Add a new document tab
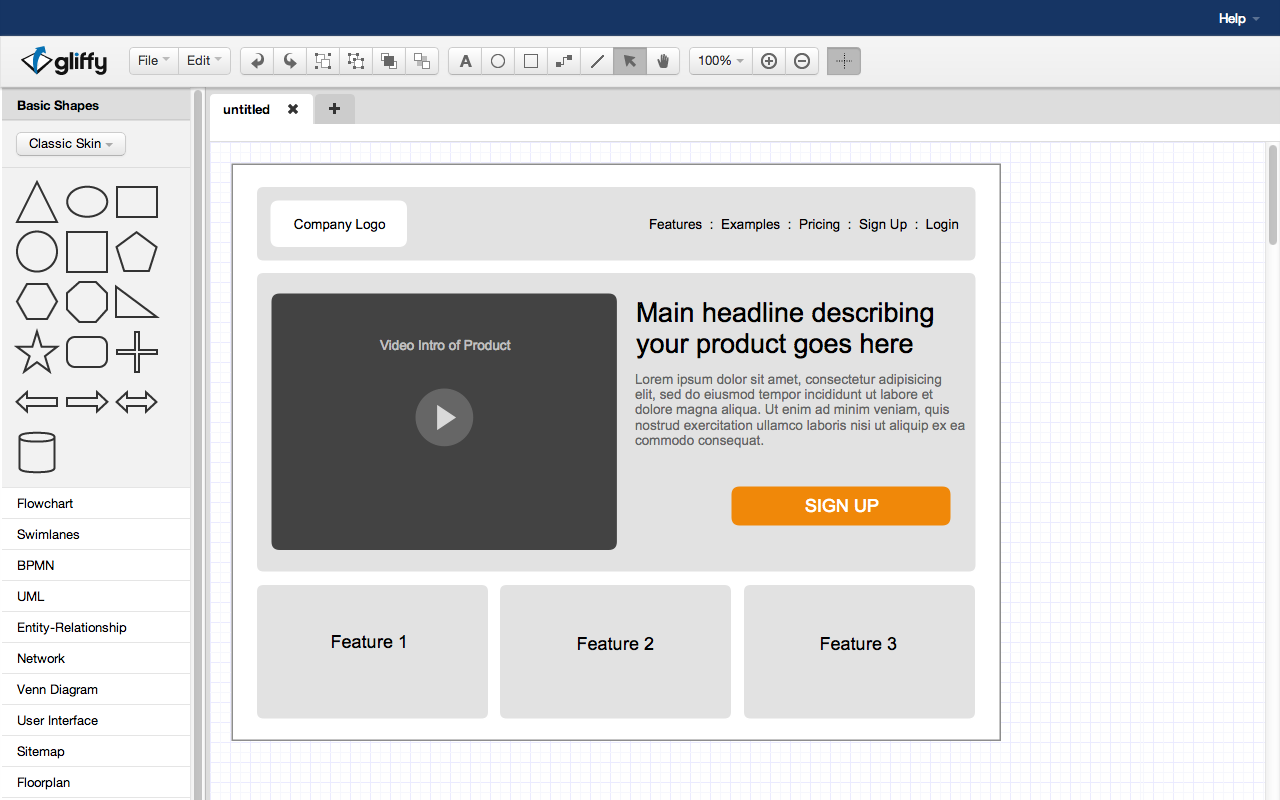This screenshot has height=800, width=1280. tap(335, 109)
